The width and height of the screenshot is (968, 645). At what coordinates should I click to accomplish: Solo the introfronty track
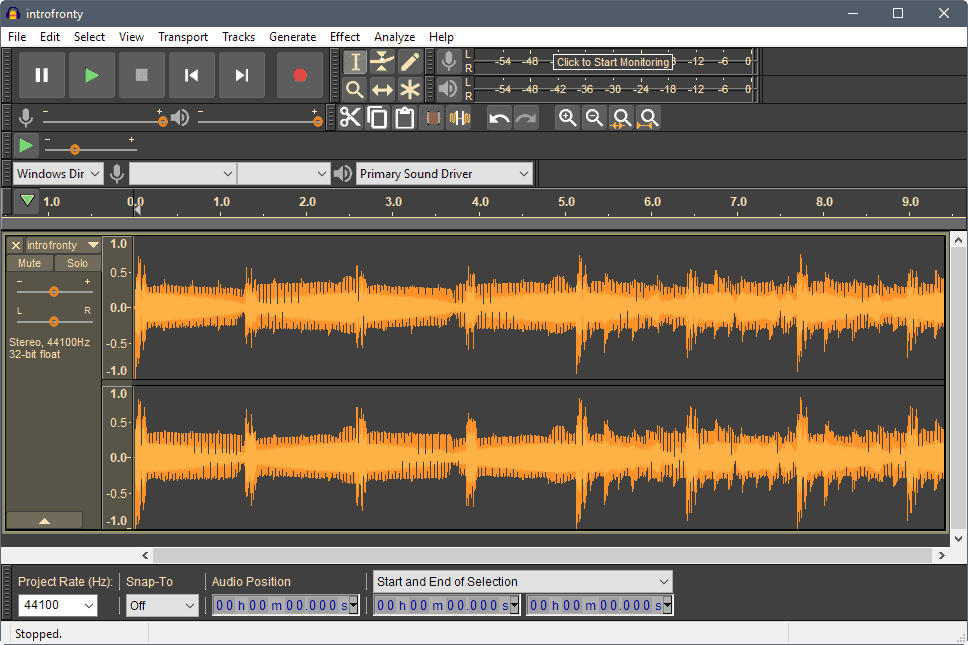77,263
